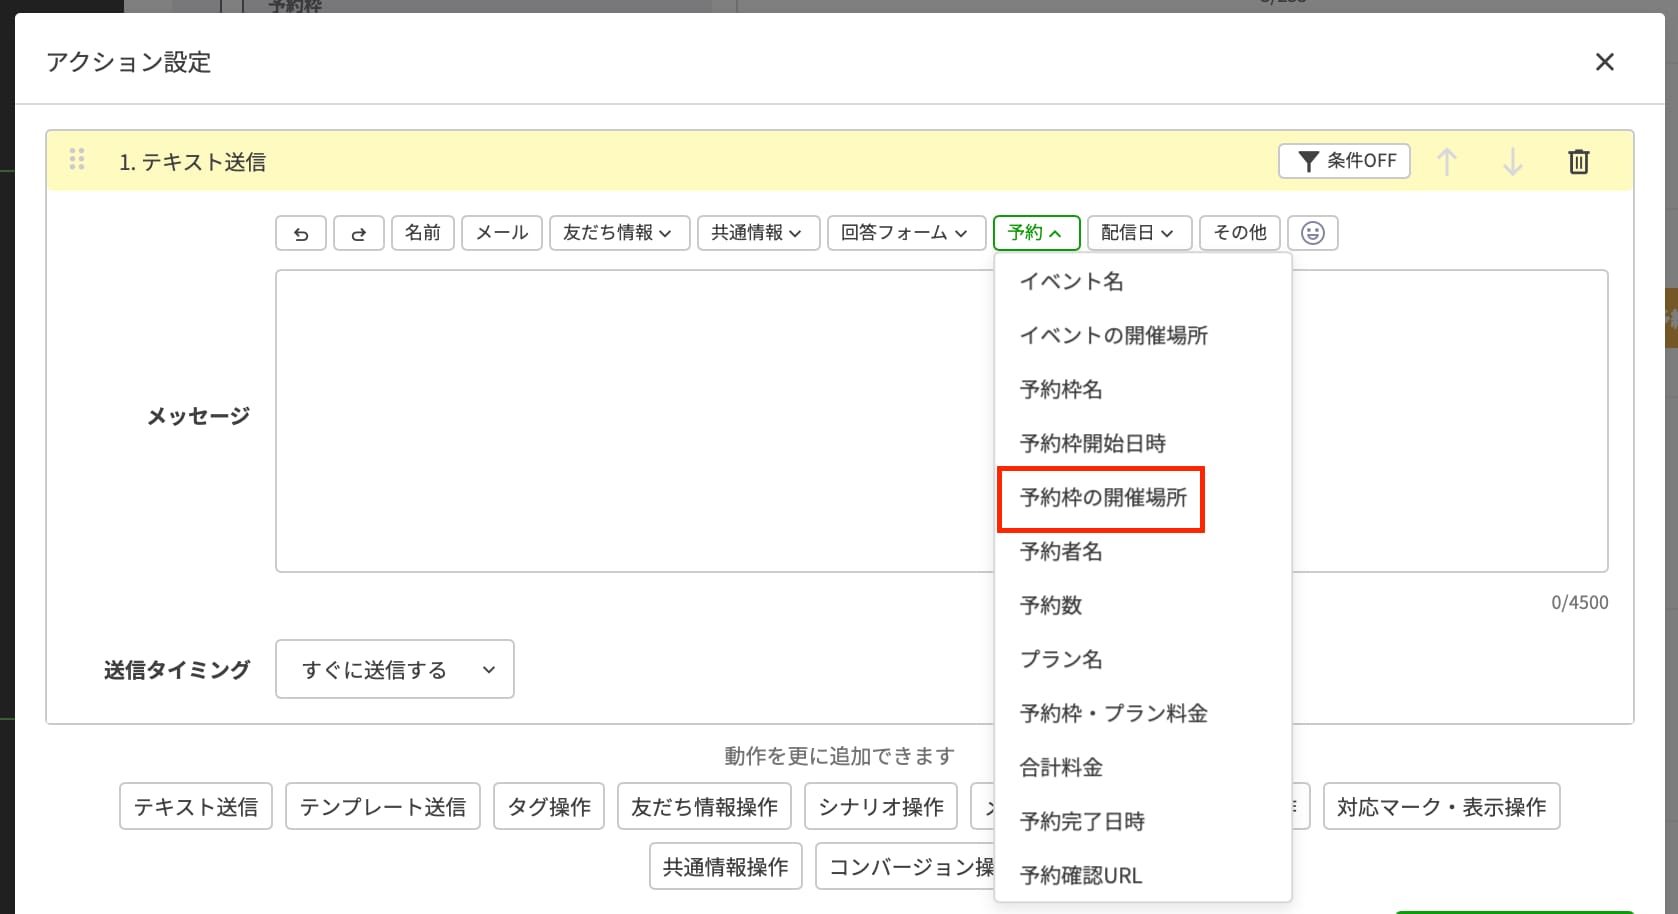1678x914 pixels.
Task: Toggle the 条件OFF condition setting
Action: click(1344, 160)
